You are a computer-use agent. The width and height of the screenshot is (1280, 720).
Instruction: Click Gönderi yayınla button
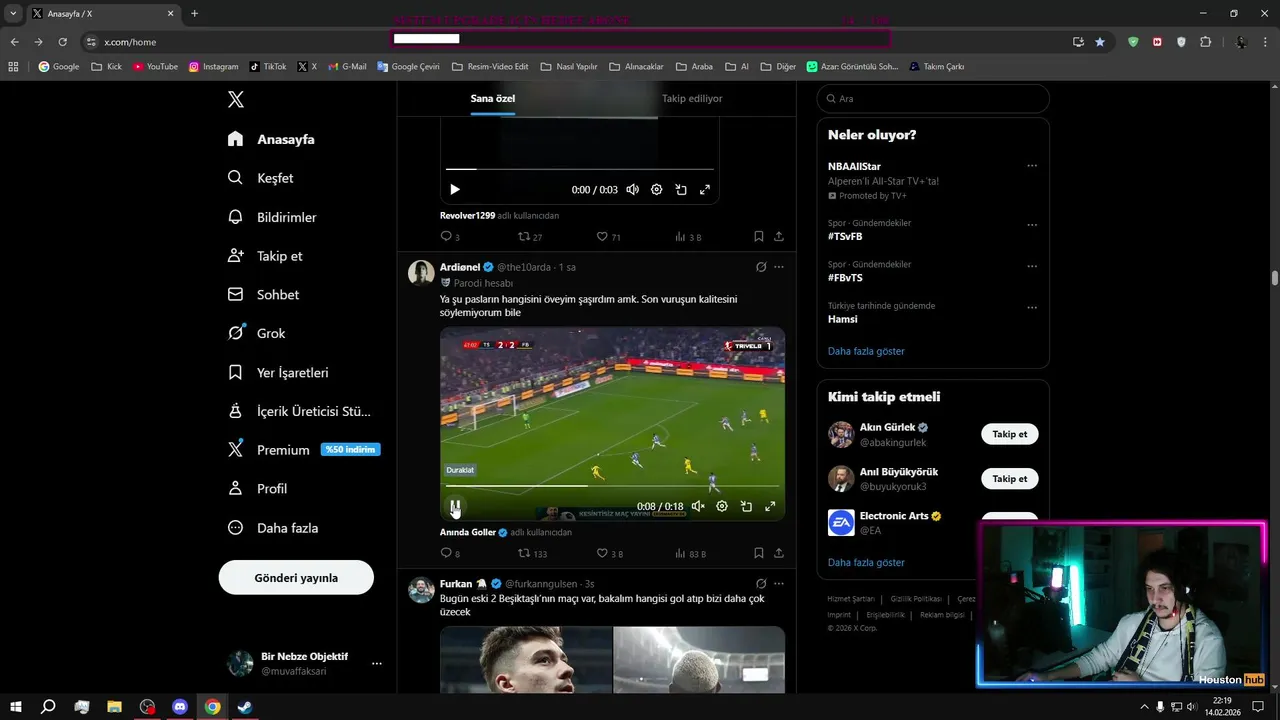click(296, 578)
